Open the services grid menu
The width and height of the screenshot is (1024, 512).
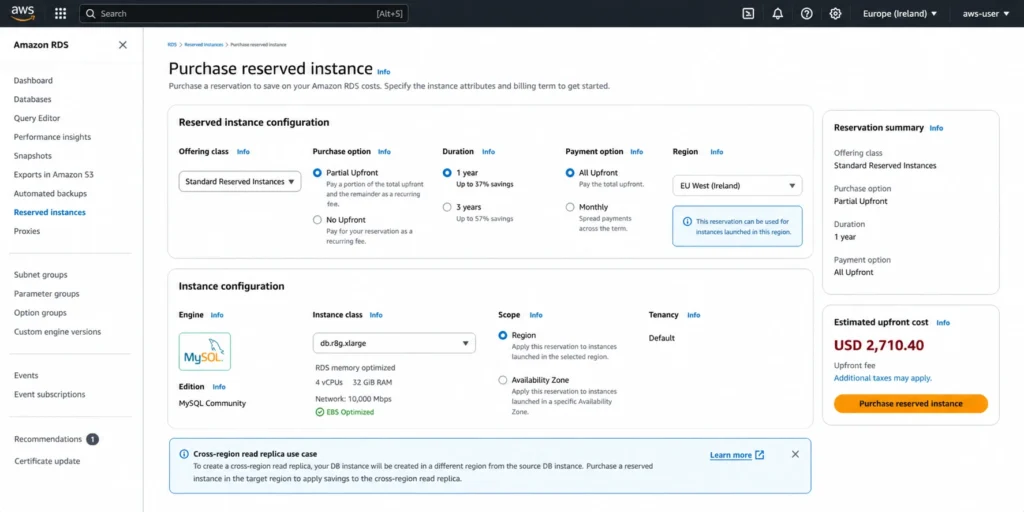click(x=61, y=14)
